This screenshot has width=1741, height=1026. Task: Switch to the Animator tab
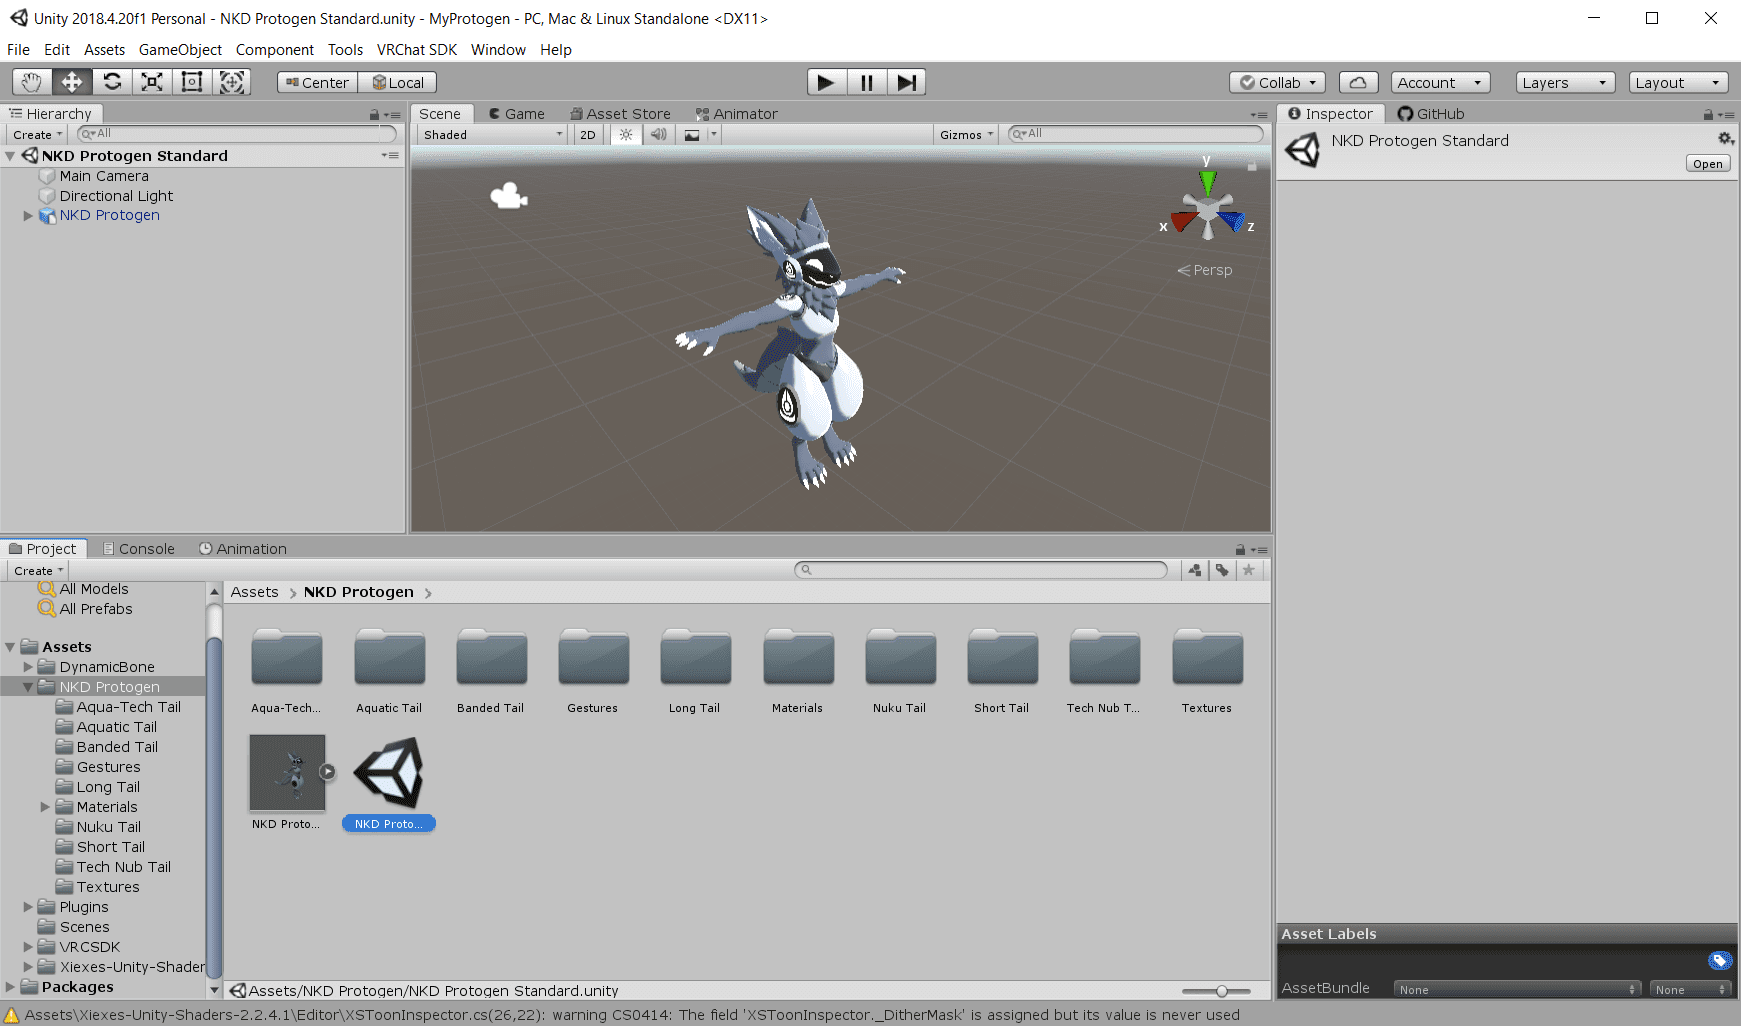pyautogui.click(x=737, y=114)
